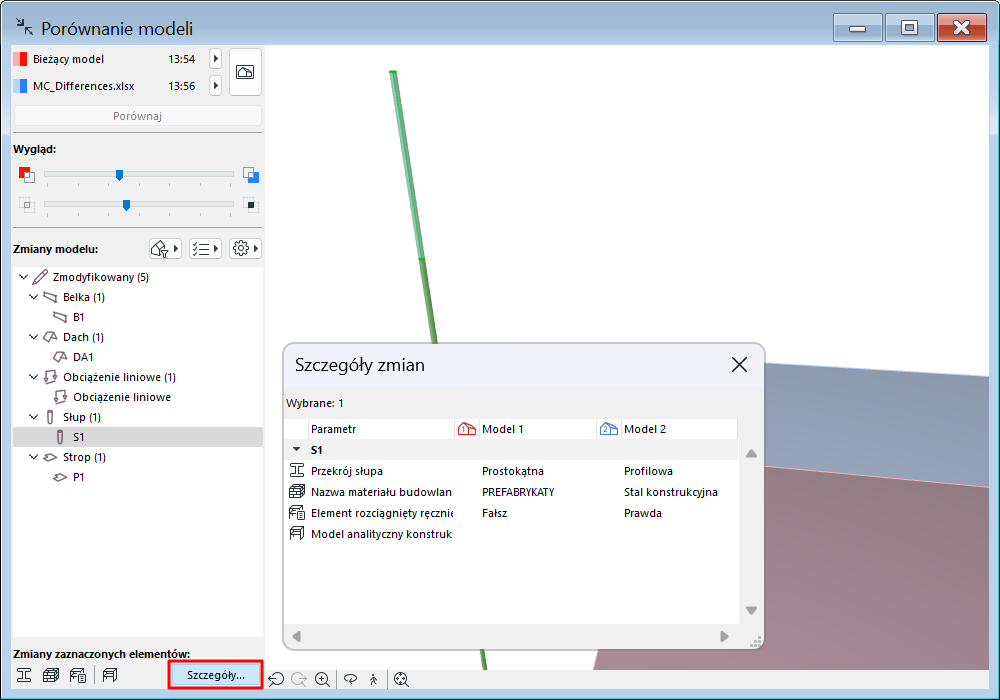Select Model analityczny konstruk row
This screenshot has width=1000, height=700.
(x=510, y=534)
